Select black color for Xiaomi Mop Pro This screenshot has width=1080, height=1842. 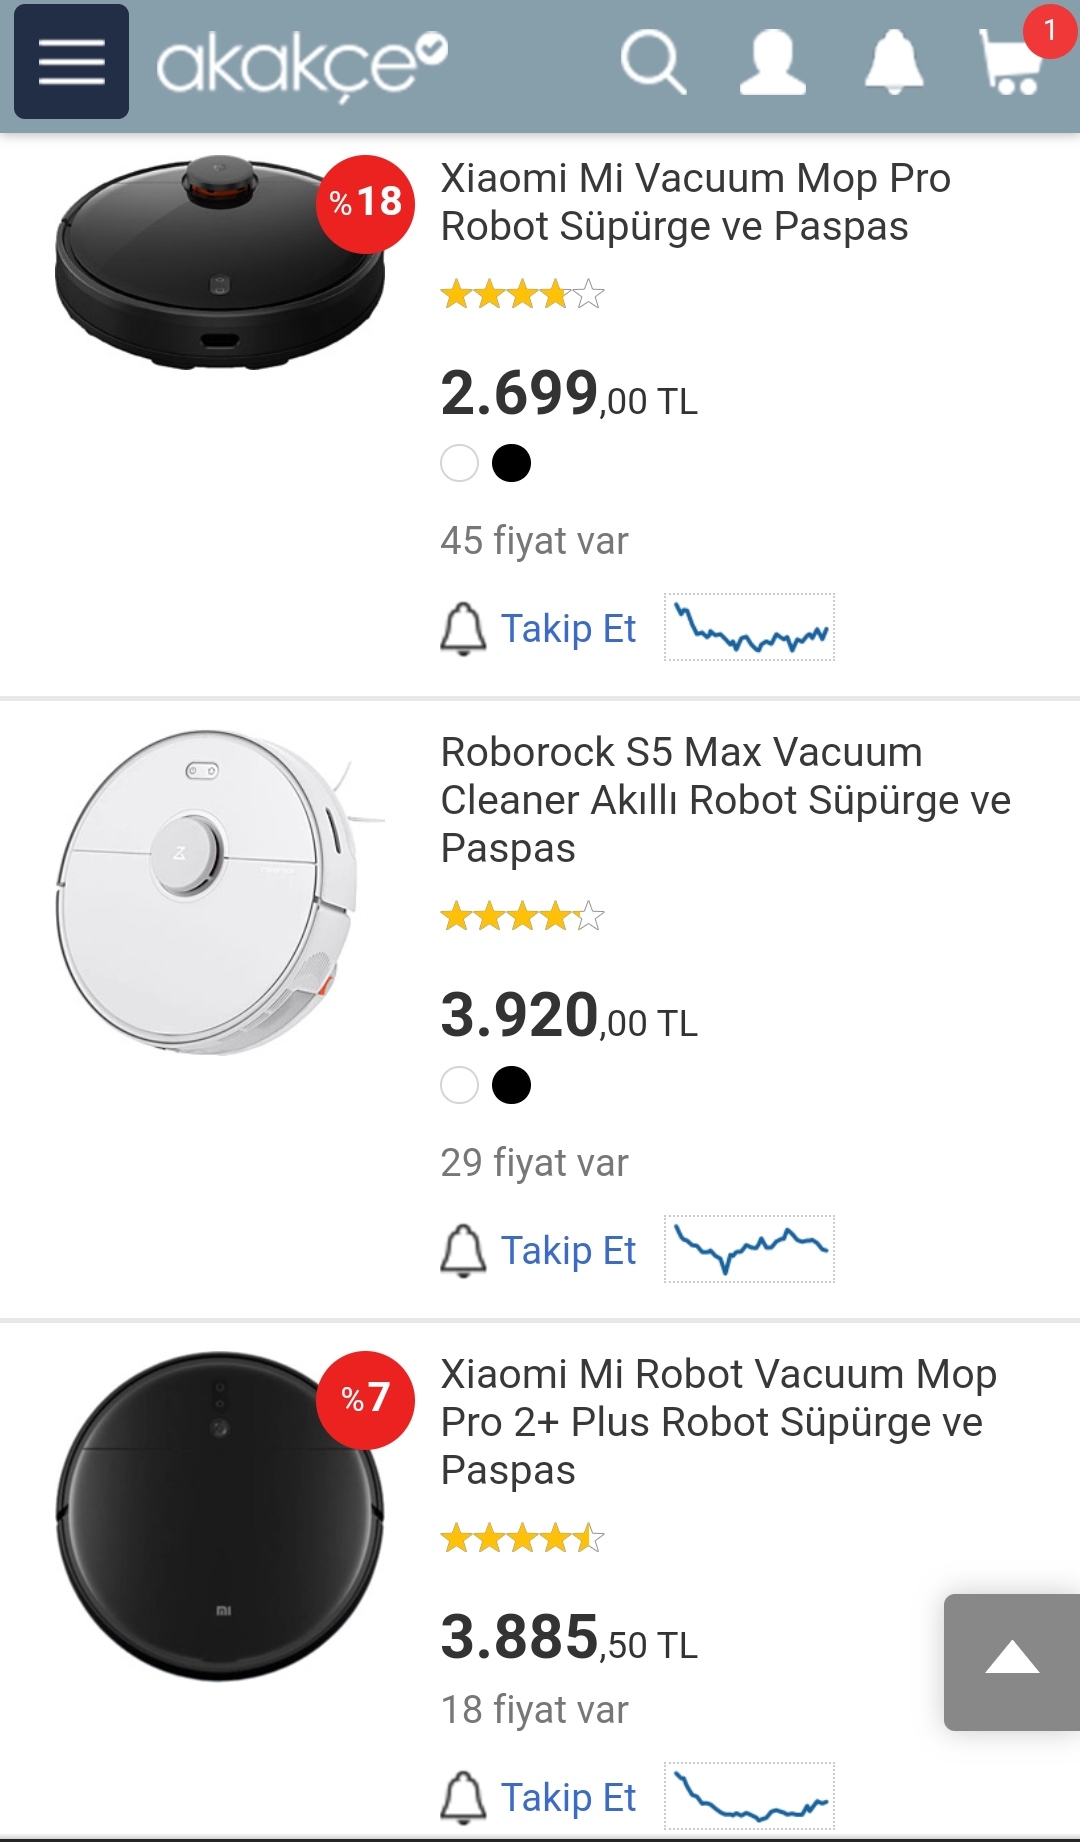(x=512, y=463)
